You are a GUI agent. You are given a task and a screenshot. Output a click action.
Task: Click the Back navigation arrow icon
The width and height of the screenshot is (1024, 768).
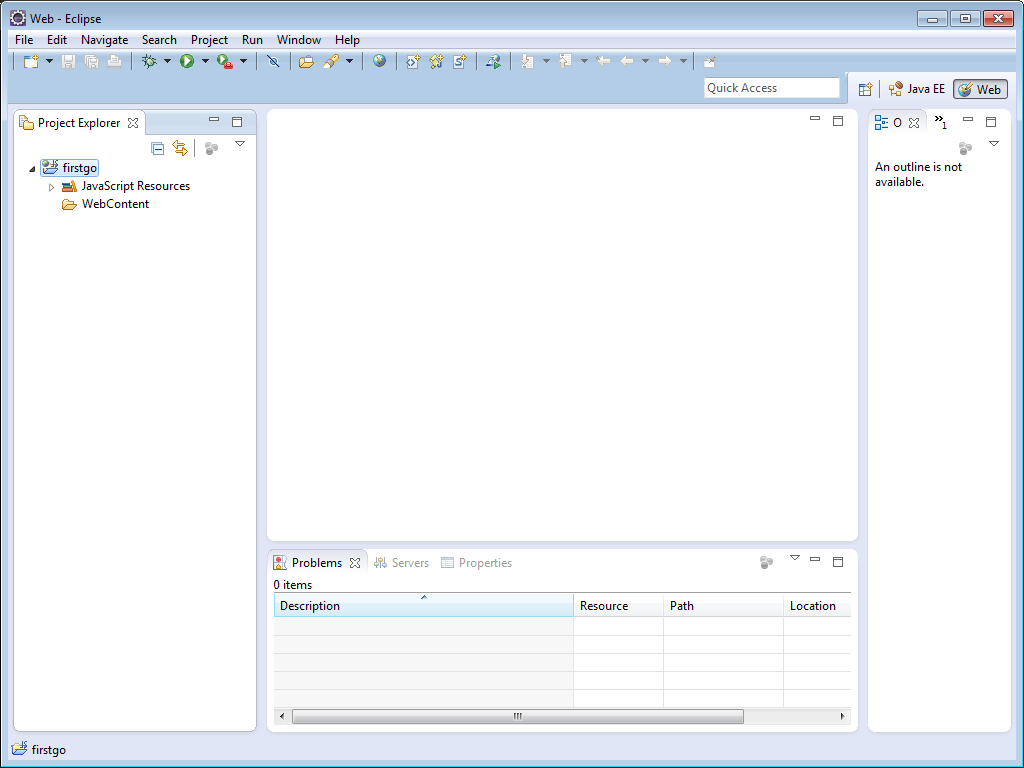[x=627, y=61]
